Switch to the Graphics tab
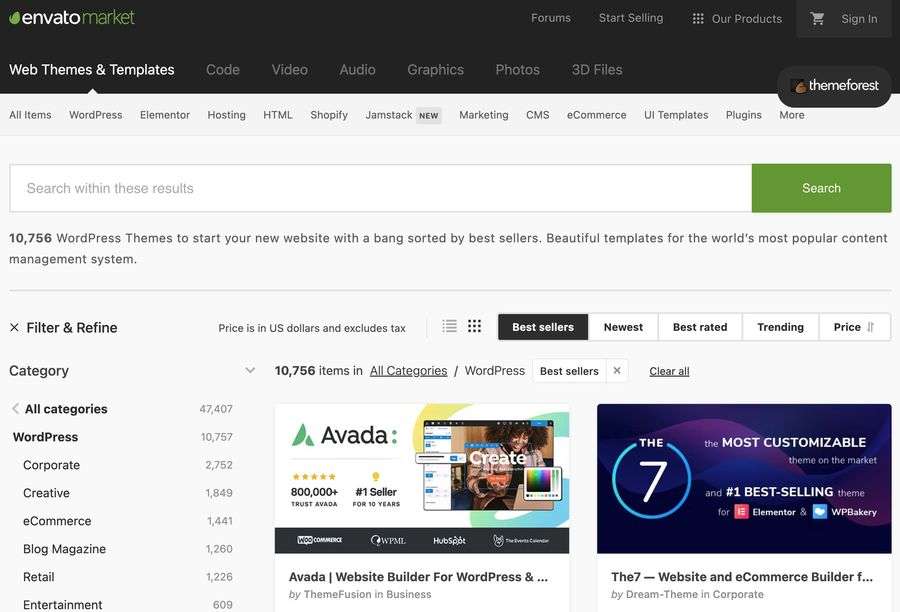This screenshot has width=900, height=612. (x=436, y=69)
